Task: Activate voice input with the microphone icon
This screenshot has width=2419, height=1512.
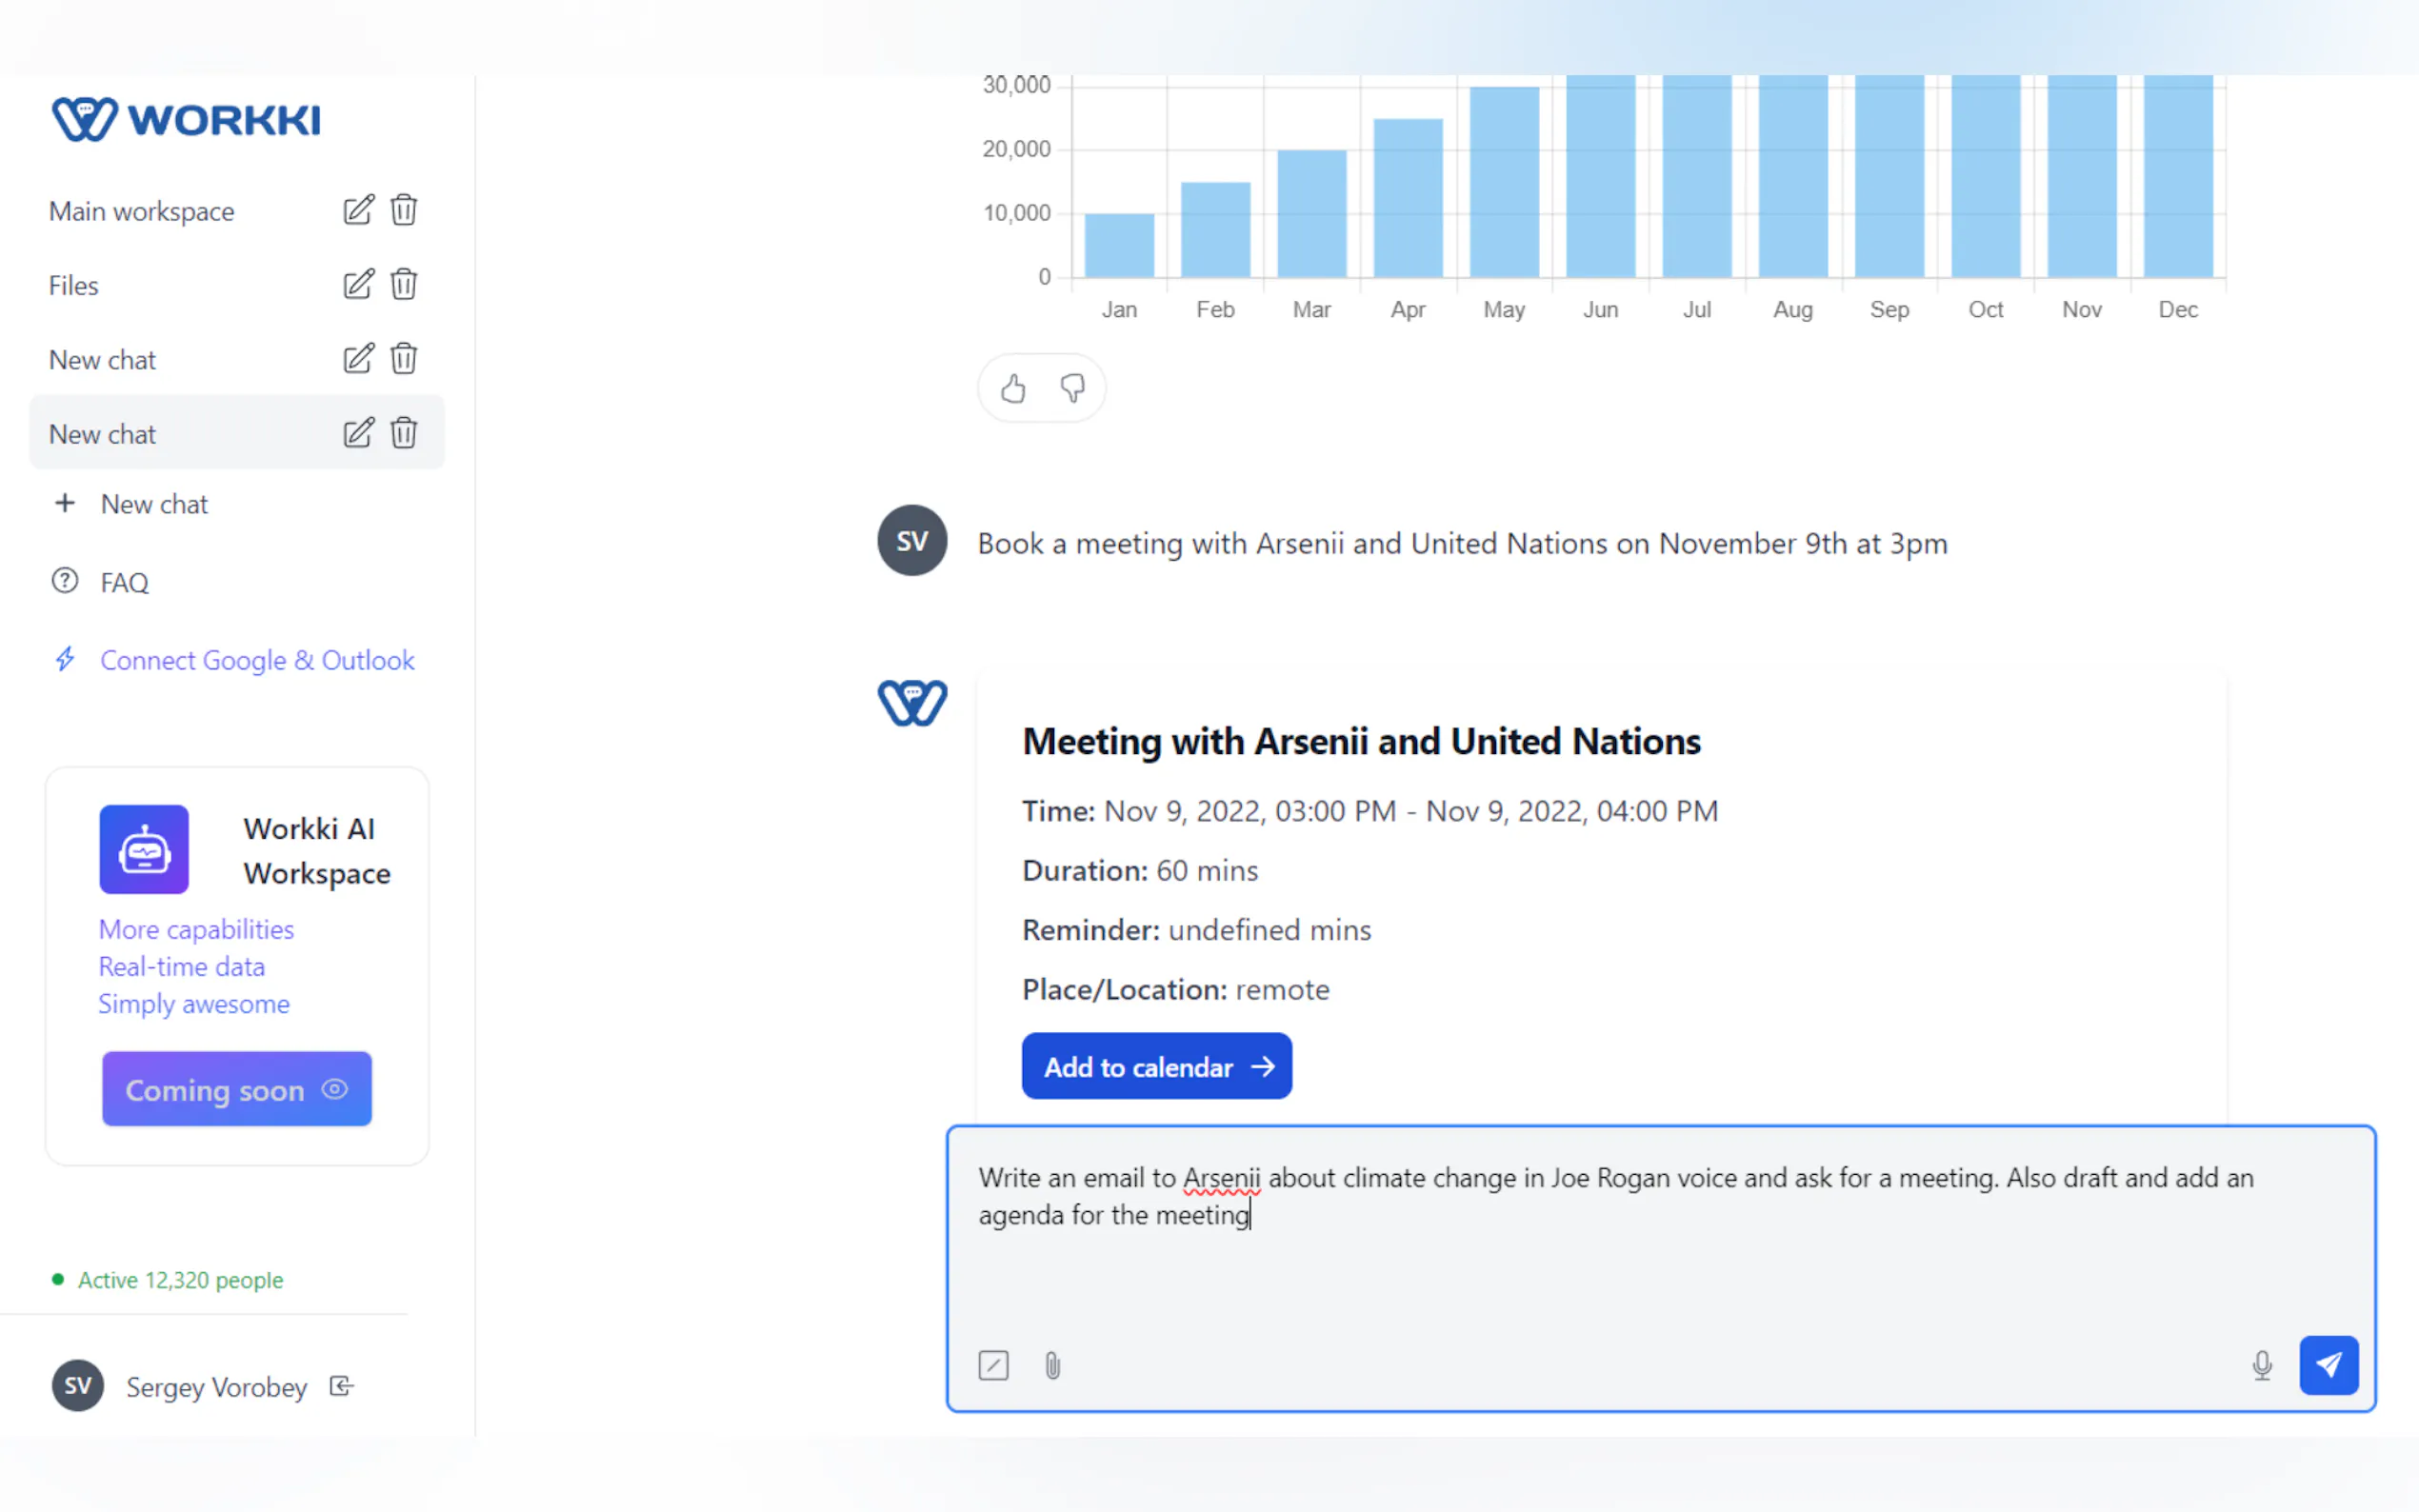Action: (x=2262, y=1365)
